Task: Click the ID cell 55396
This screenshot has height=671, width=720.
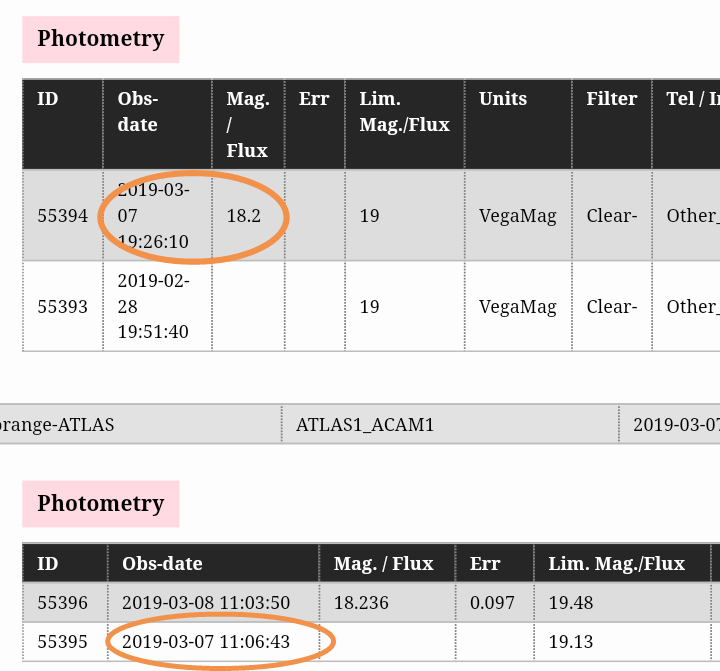Action: pos(62,603)
